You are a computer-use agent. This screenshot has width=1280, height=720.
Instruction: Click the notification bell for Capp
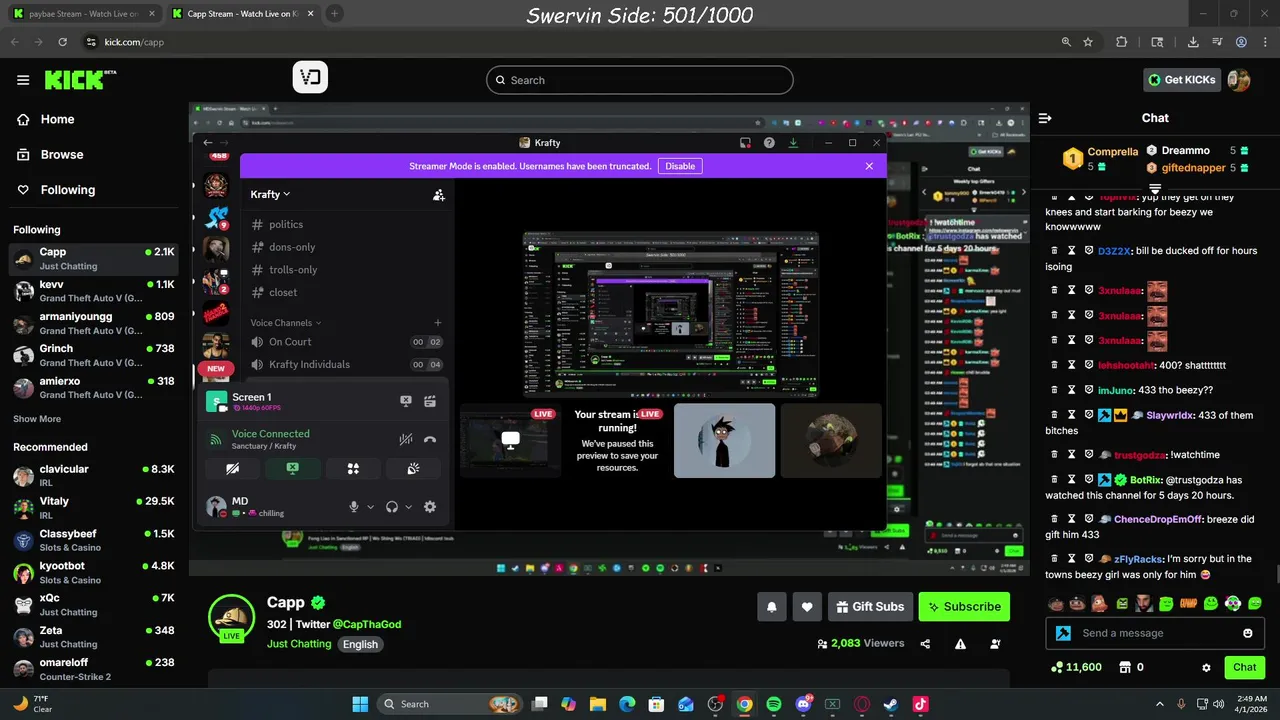(x=772, y=606)
